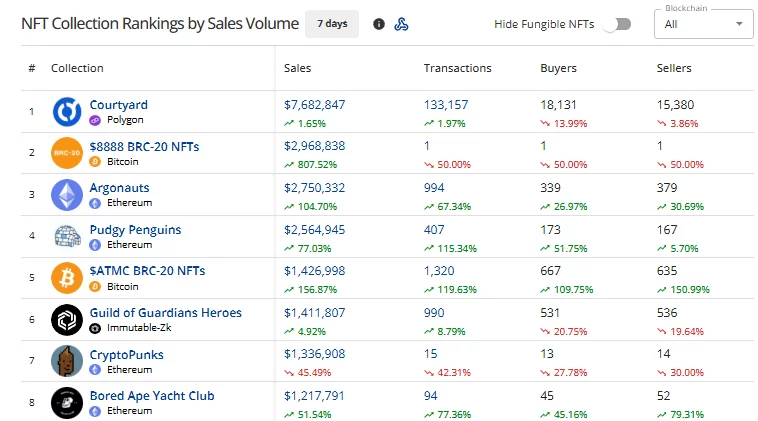The width and height of the screenshot is (758, 421).
Task: Sort by the Sellers column header
Action: [x=674, y=68]
